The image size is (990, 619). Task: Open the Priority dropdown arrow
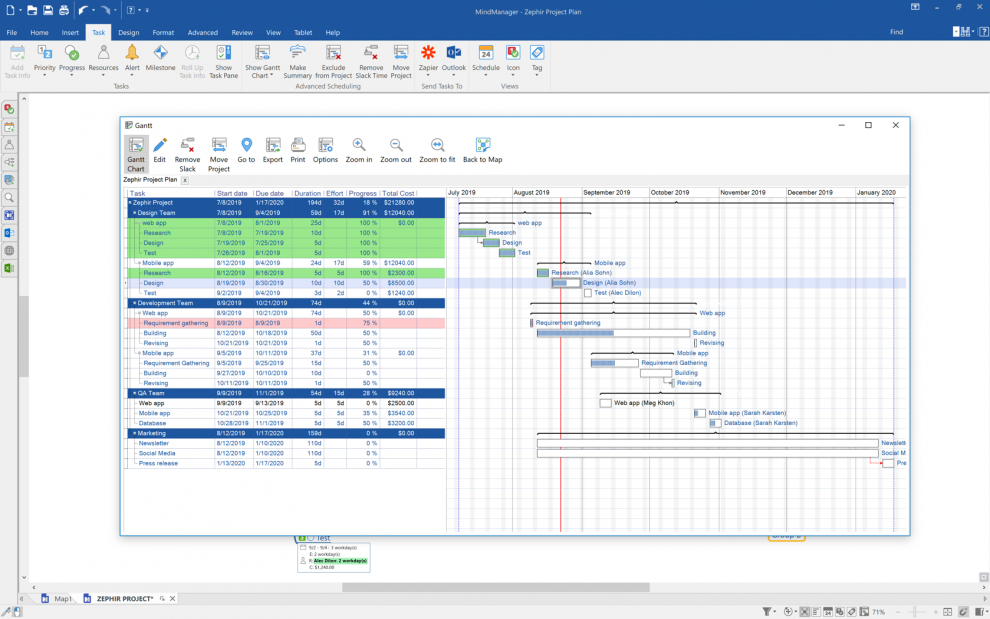click(44, 72)
